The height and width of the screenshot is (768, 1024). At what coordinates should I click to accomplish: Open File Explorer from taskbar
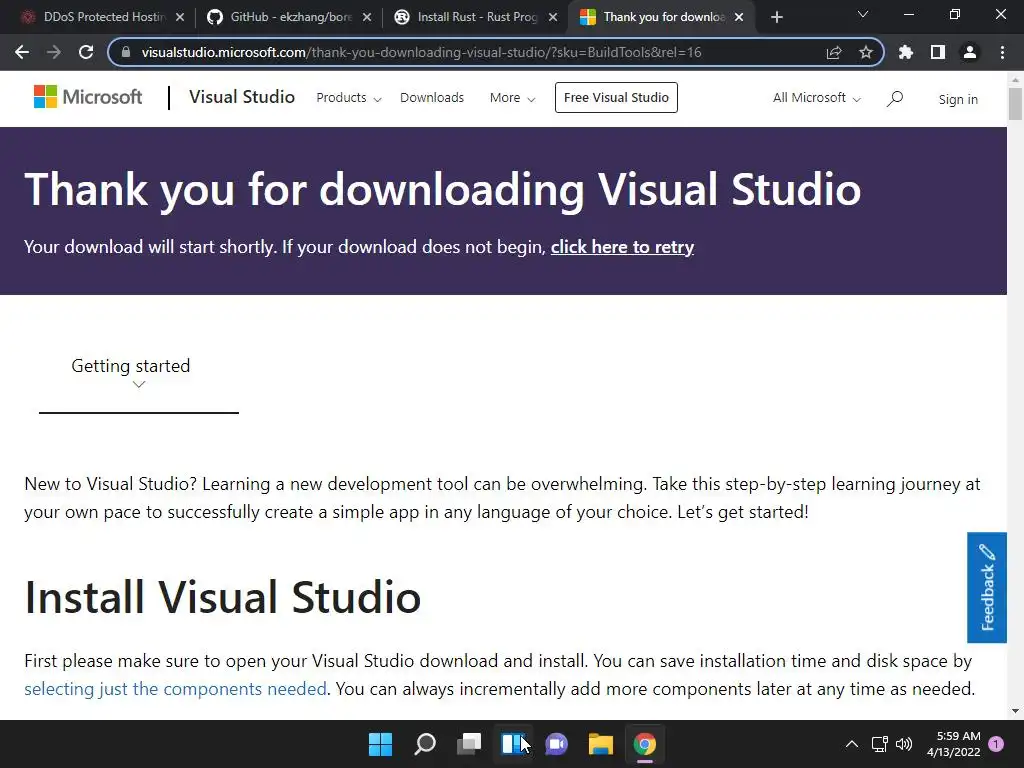(600, 744)
